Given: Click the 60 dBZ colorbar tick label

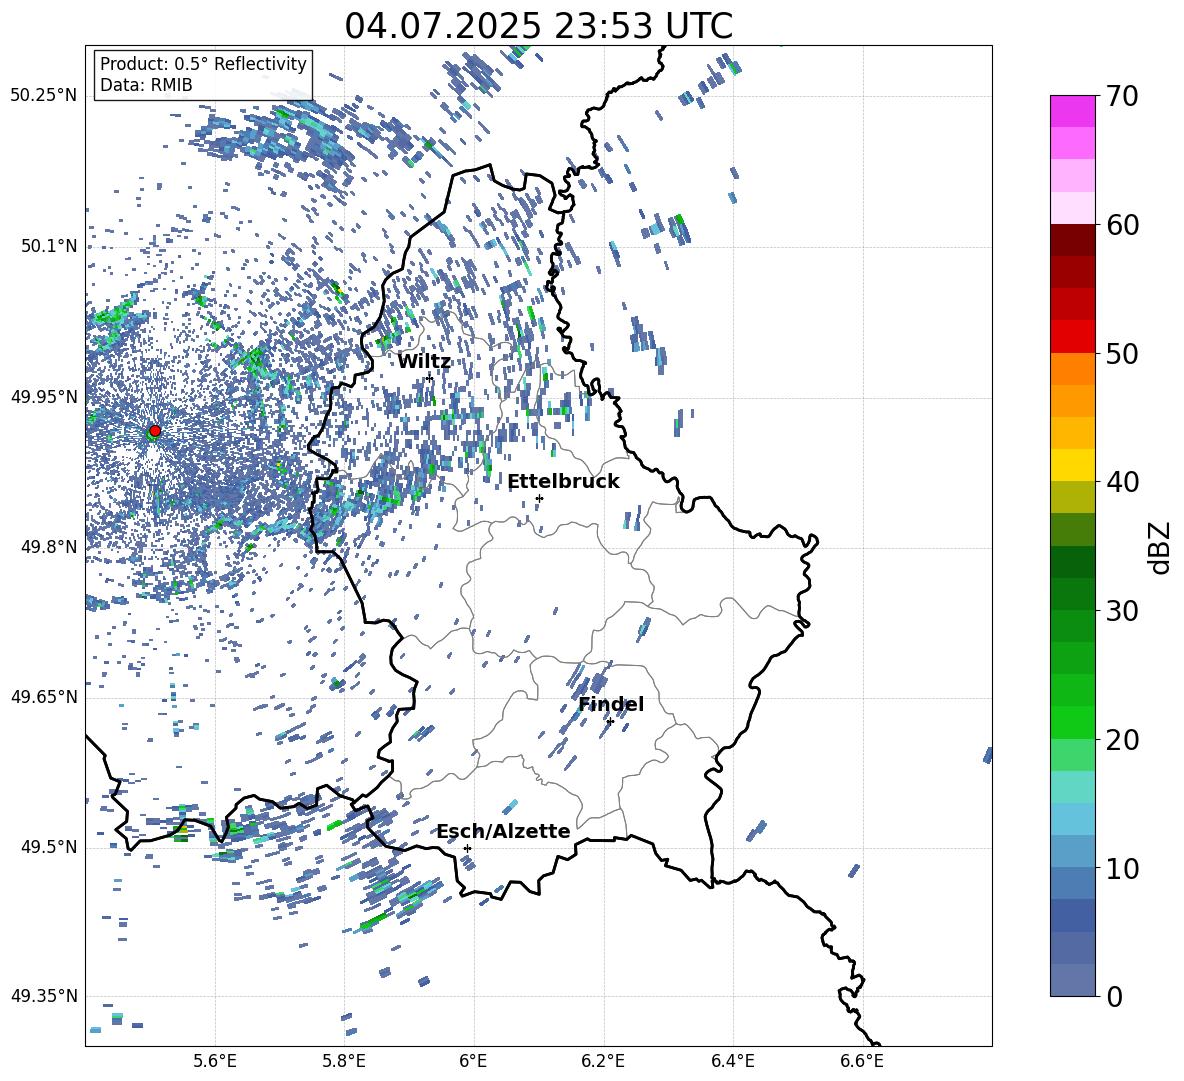Looking at the screenshot, I should pos(1122,225).
